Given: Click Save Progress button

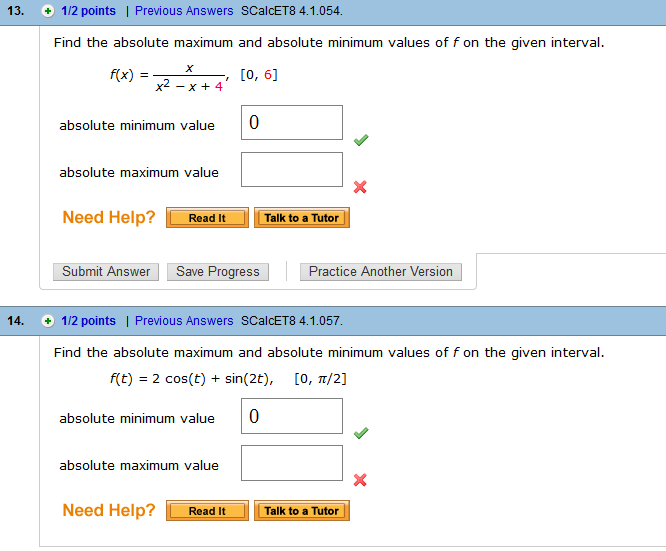Looking at the screenshot, I should [218, 272].
